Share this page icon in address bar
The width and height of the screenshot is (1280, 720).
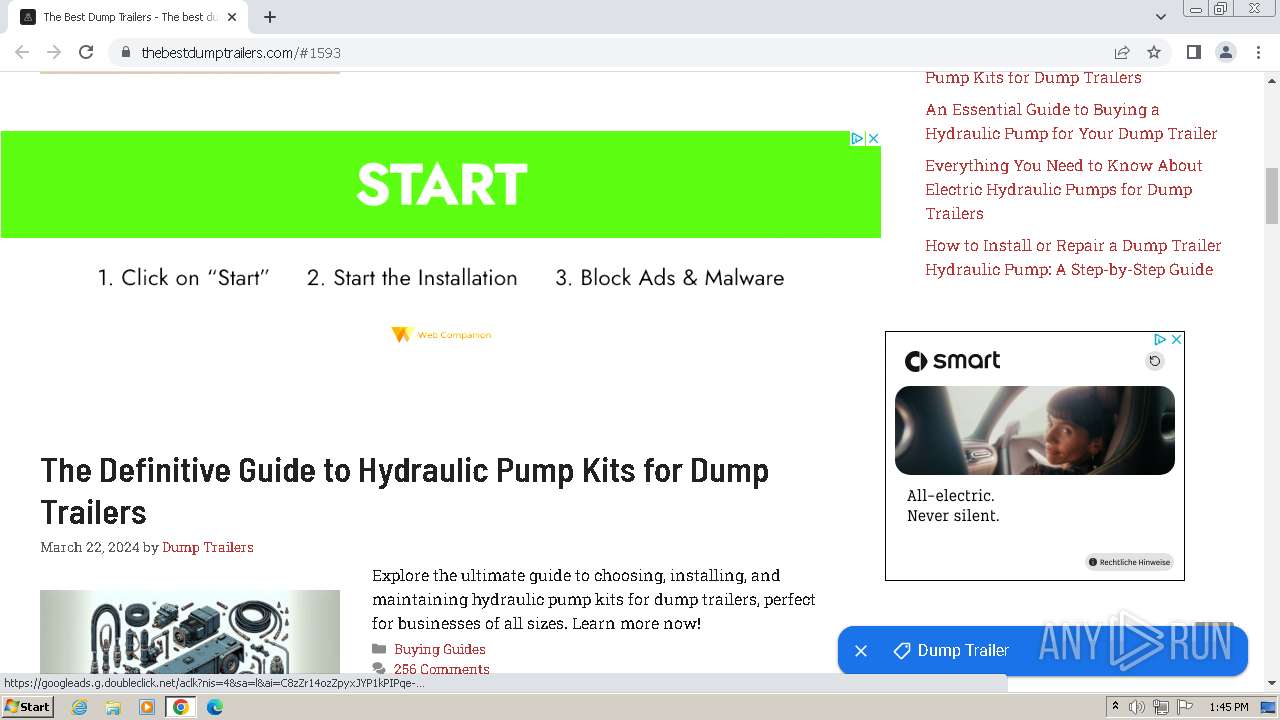click(1122, 52)
